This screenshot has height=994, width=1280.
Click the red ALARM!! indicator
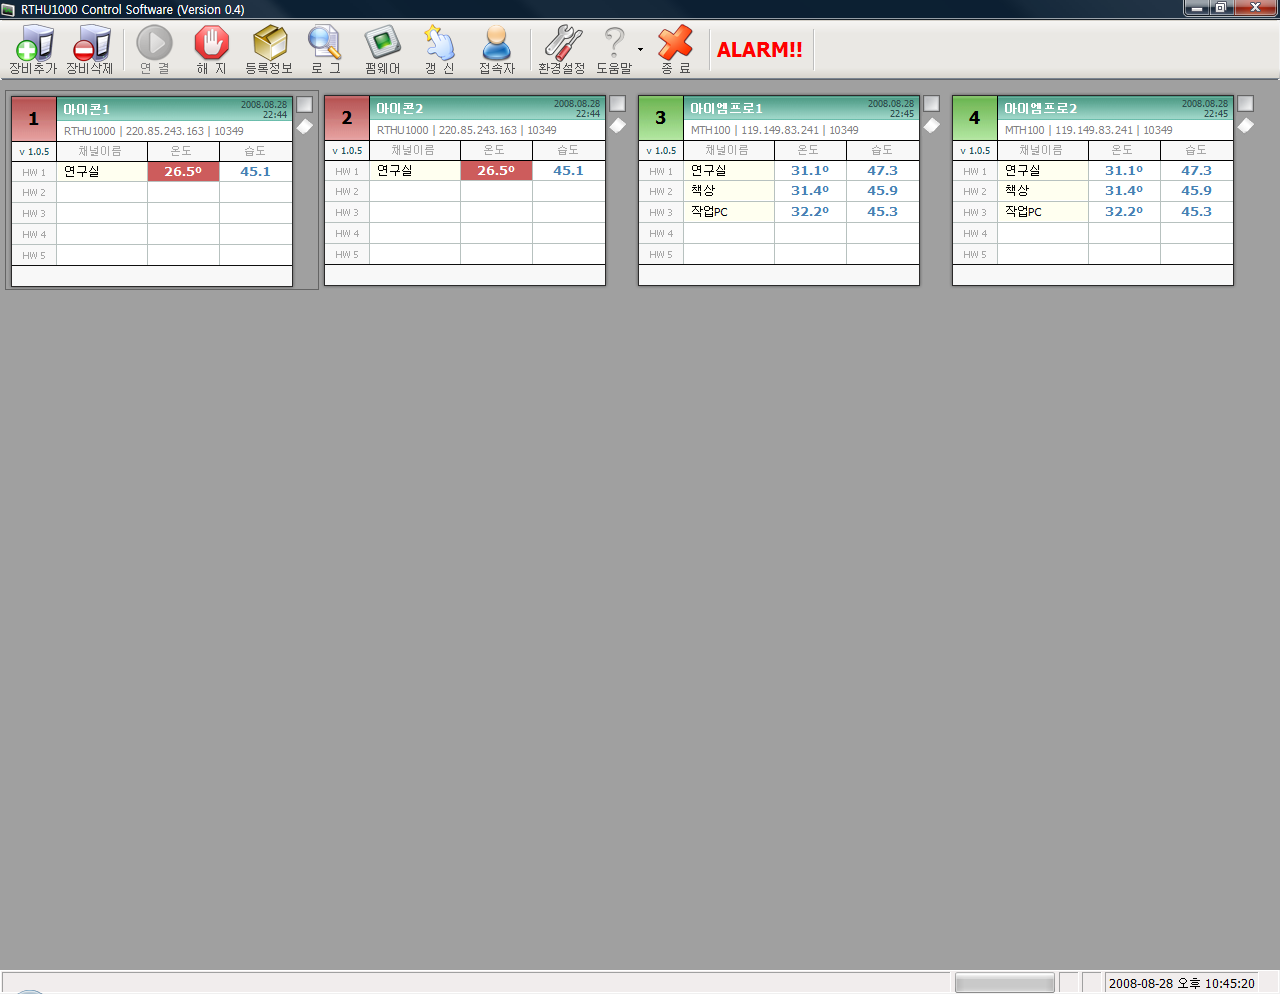760,50
